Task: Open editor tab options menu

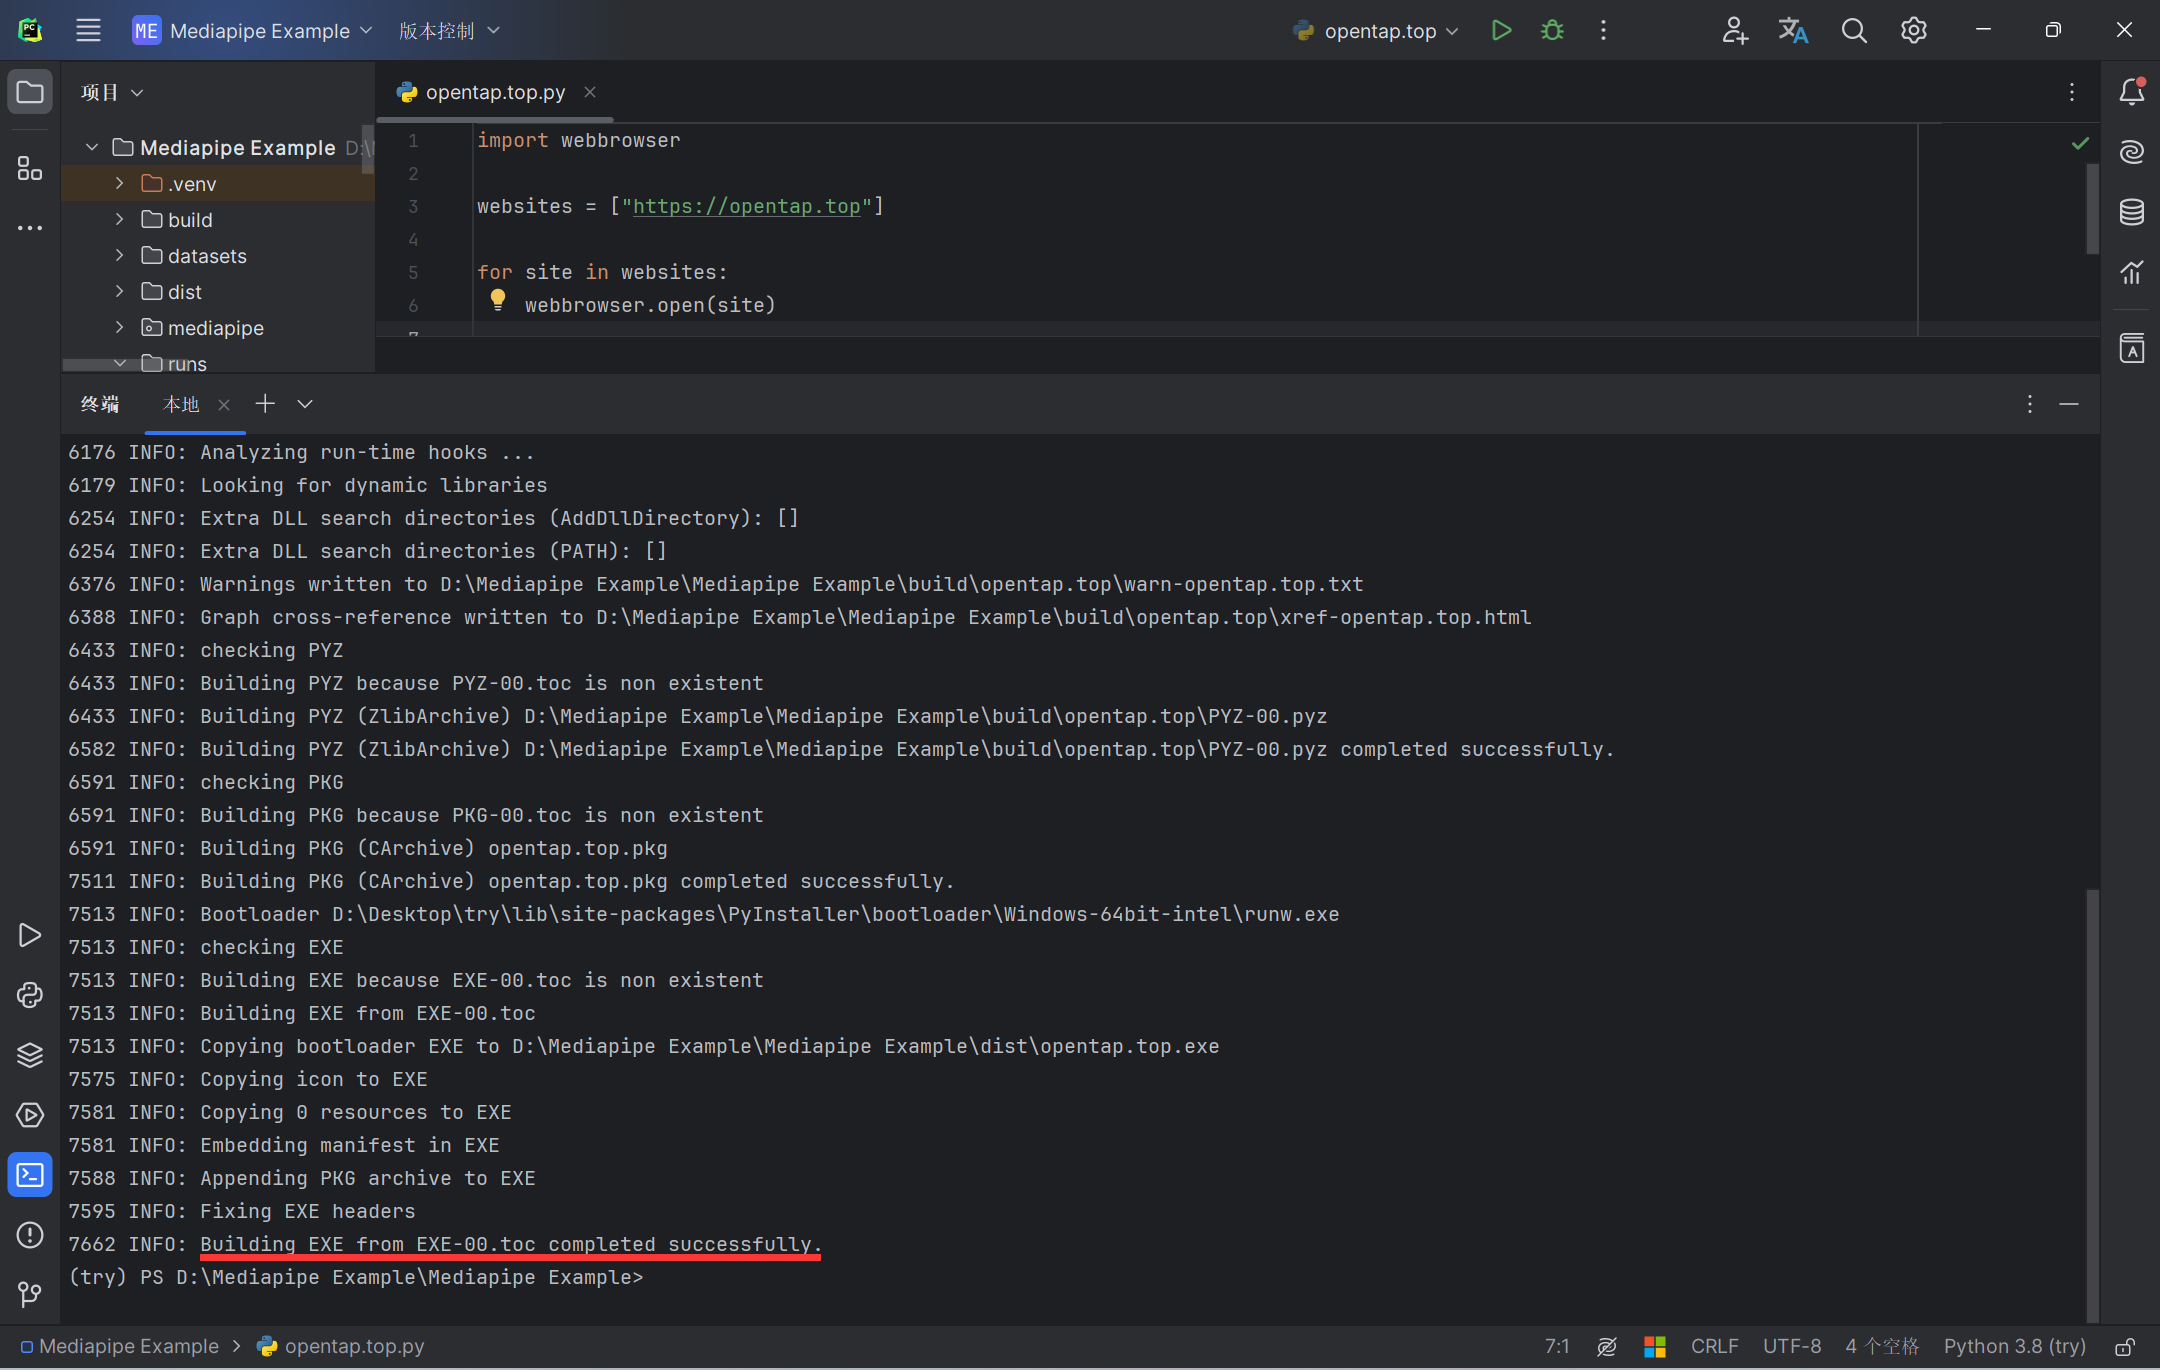Action: coord(2072,92)
